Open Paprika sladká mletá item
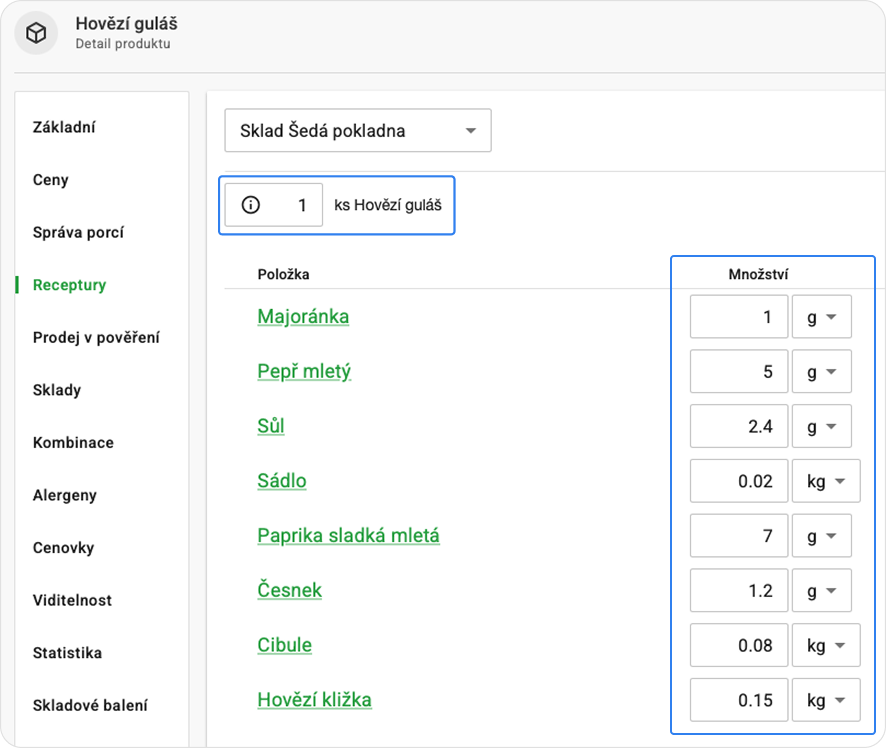 (348, 536)
